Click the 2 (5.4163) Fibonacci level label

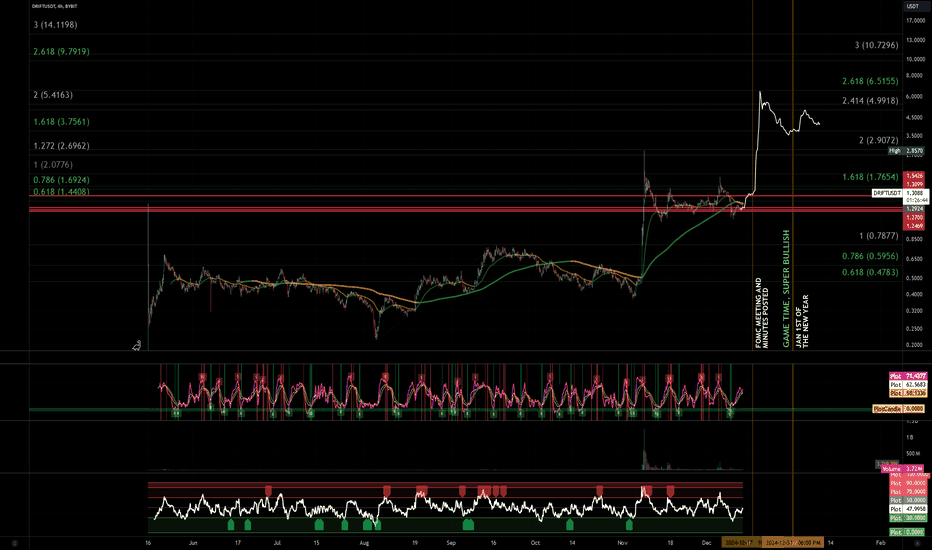click(x=53, y=95)
